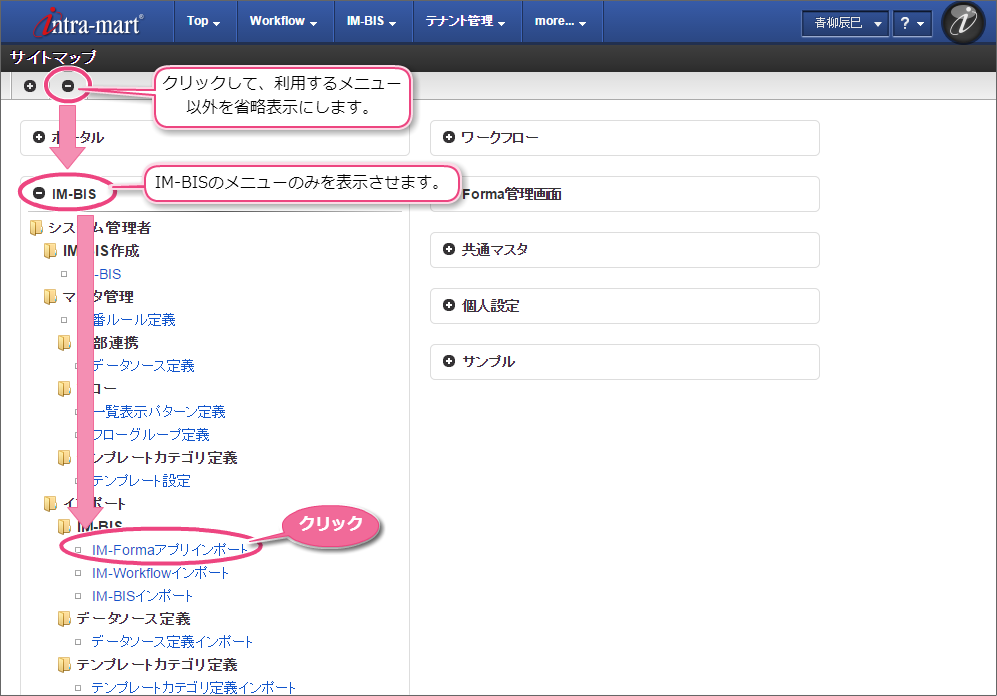Click the サイトマップ page title

tap(53, 57)
